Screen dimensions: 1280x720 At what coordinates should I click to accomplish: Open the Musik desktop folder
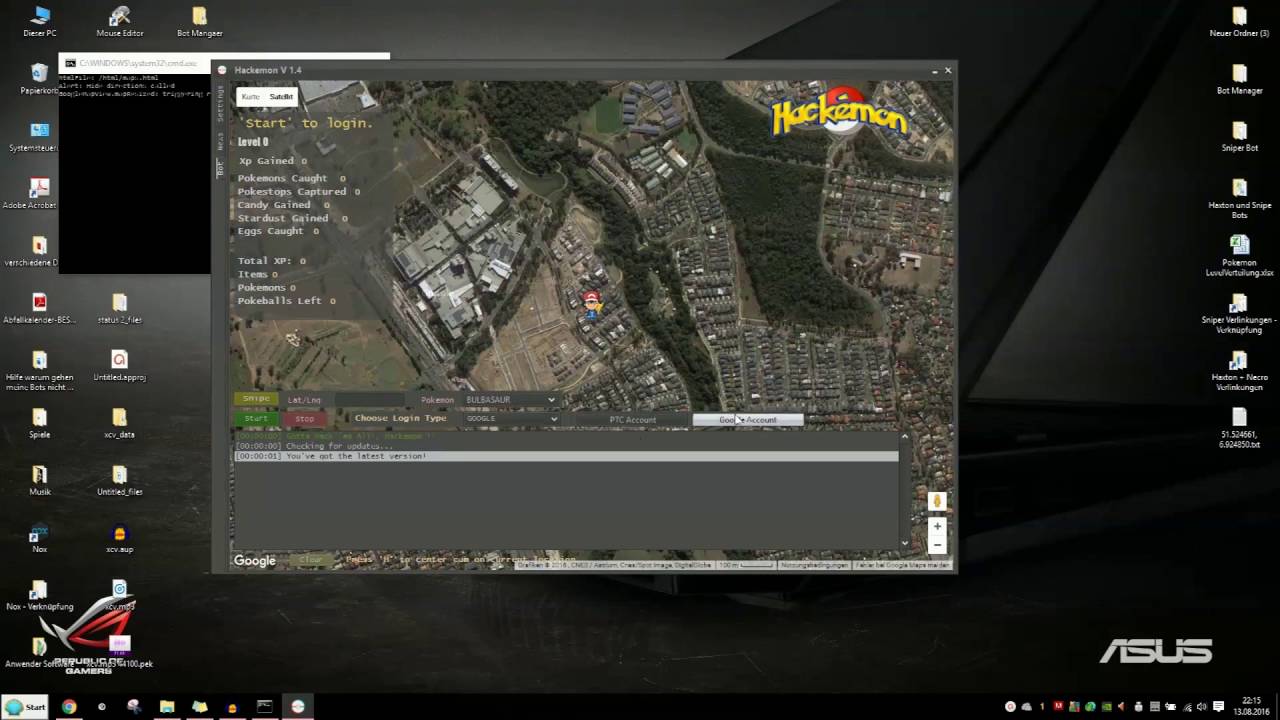pos(40,480)
